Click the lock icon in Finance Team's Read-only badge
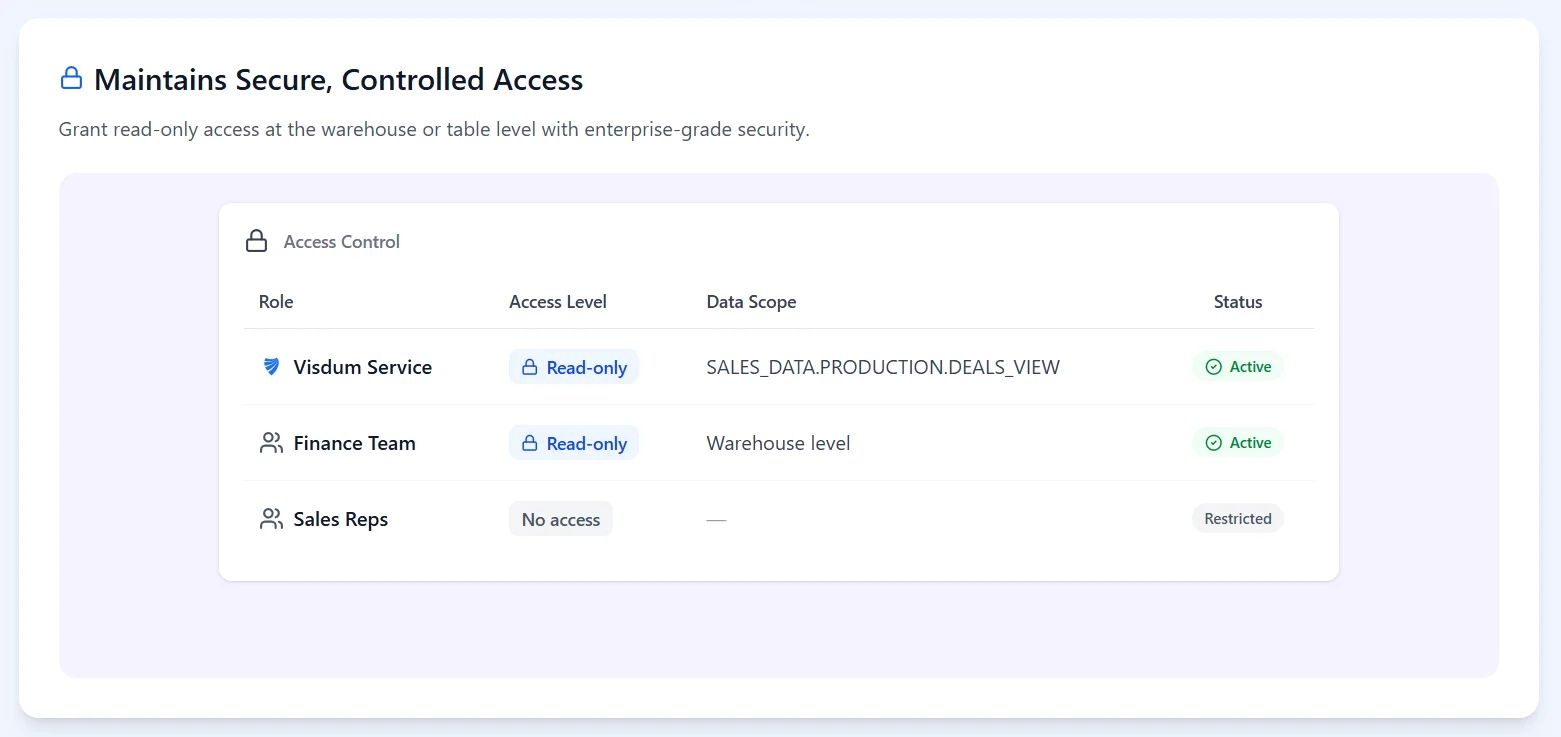The height and width of the screenshot is (737, 1561). coord(530,443)
